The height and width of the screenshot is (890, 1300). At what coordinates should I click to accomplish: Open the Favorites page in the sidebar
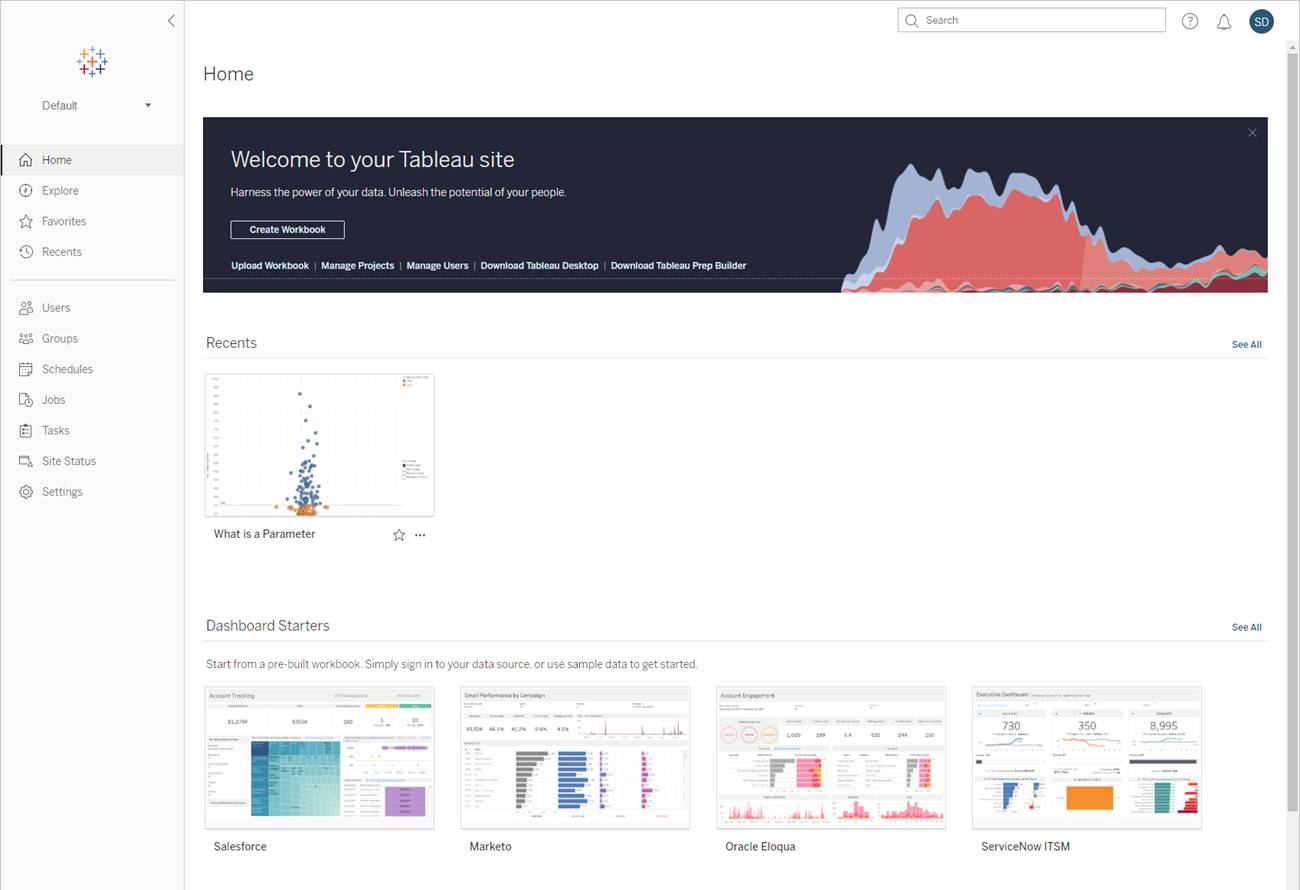[x=63, y=221]
